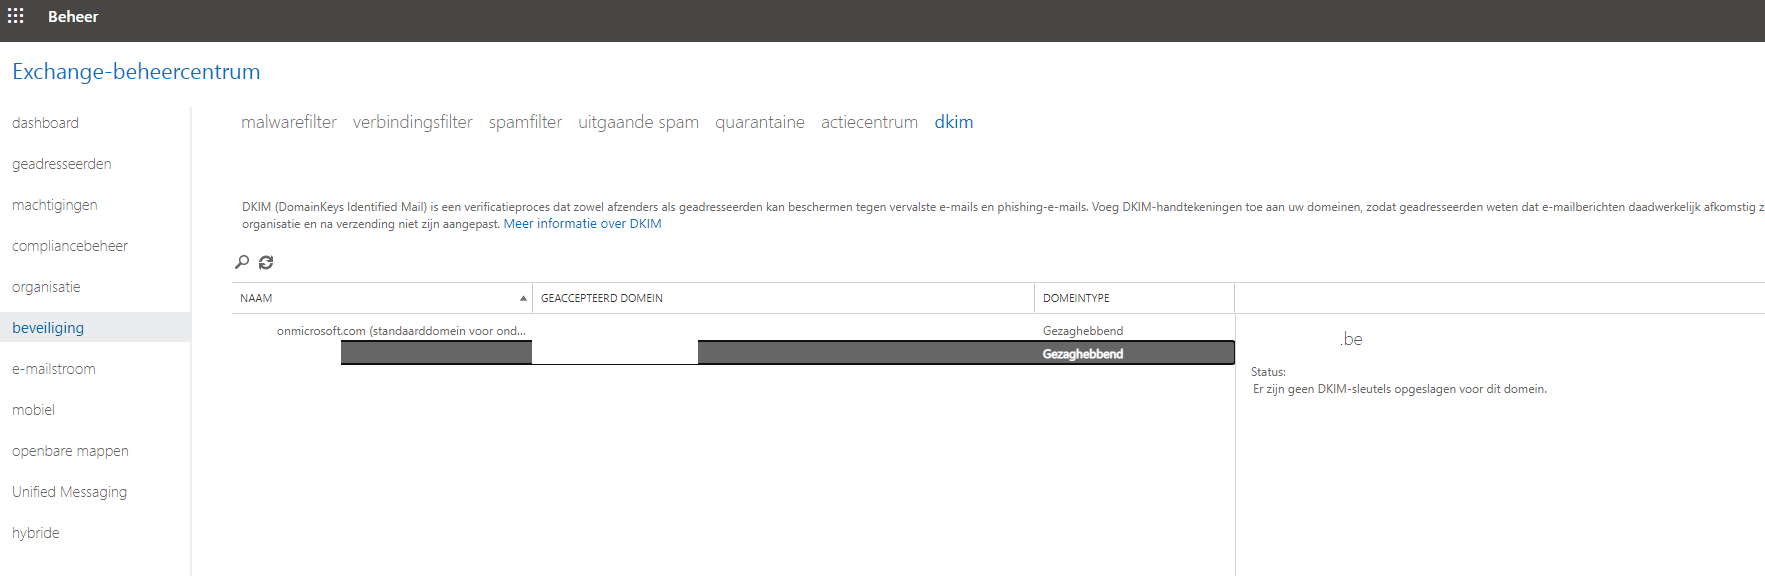Viewport: 1765px width, 576px height.
Task: Click the search magnifier icon
Action: click(x=242, y=262)
